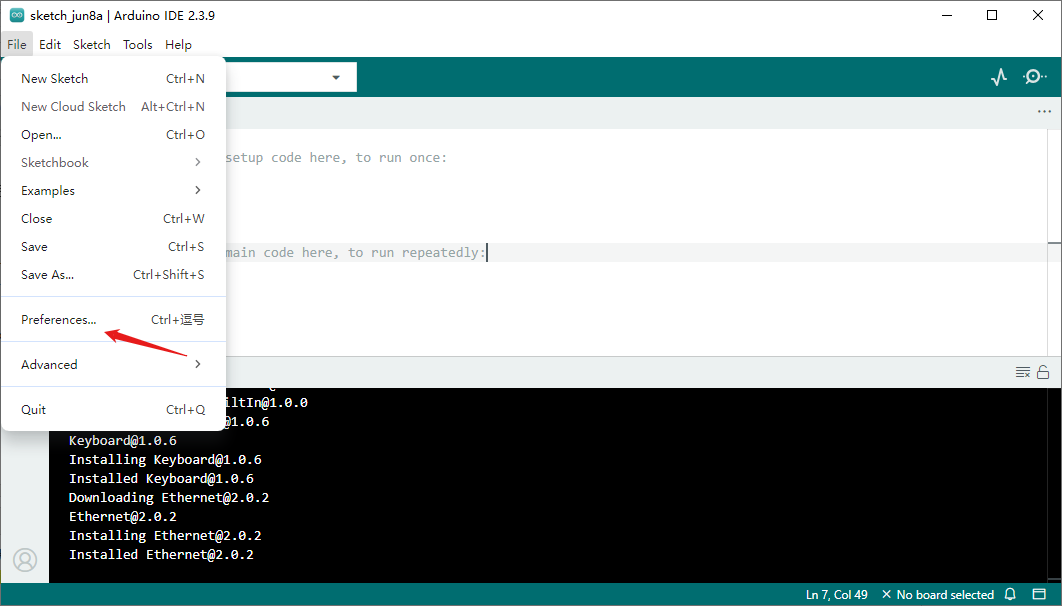Image resolution: width=1062 pixels, height=606 pixels.
Task: Click the 'main code here' comment line
Action: pyautogui.click(x=355, y=253)
